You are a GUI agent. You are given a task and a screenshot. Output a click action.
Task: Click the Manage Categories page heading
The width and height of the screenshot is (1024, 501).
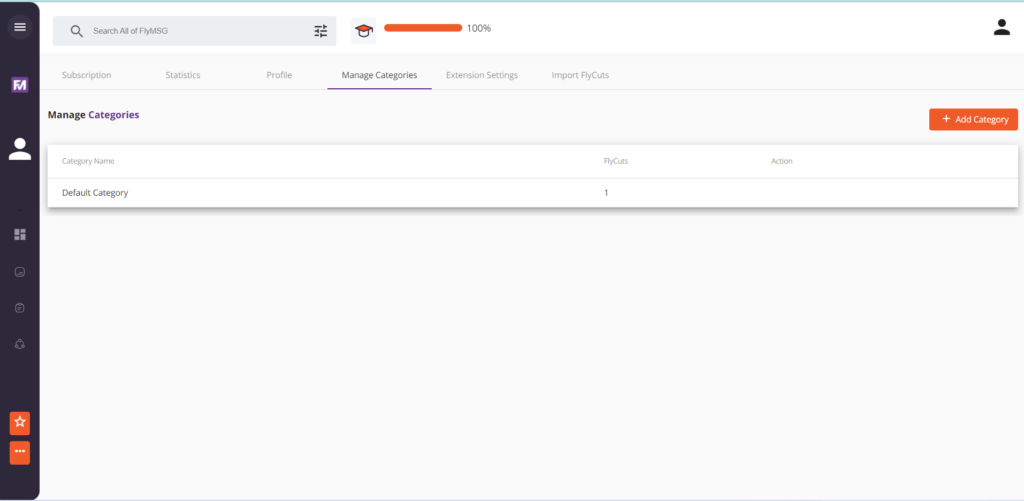pos(93,114)
